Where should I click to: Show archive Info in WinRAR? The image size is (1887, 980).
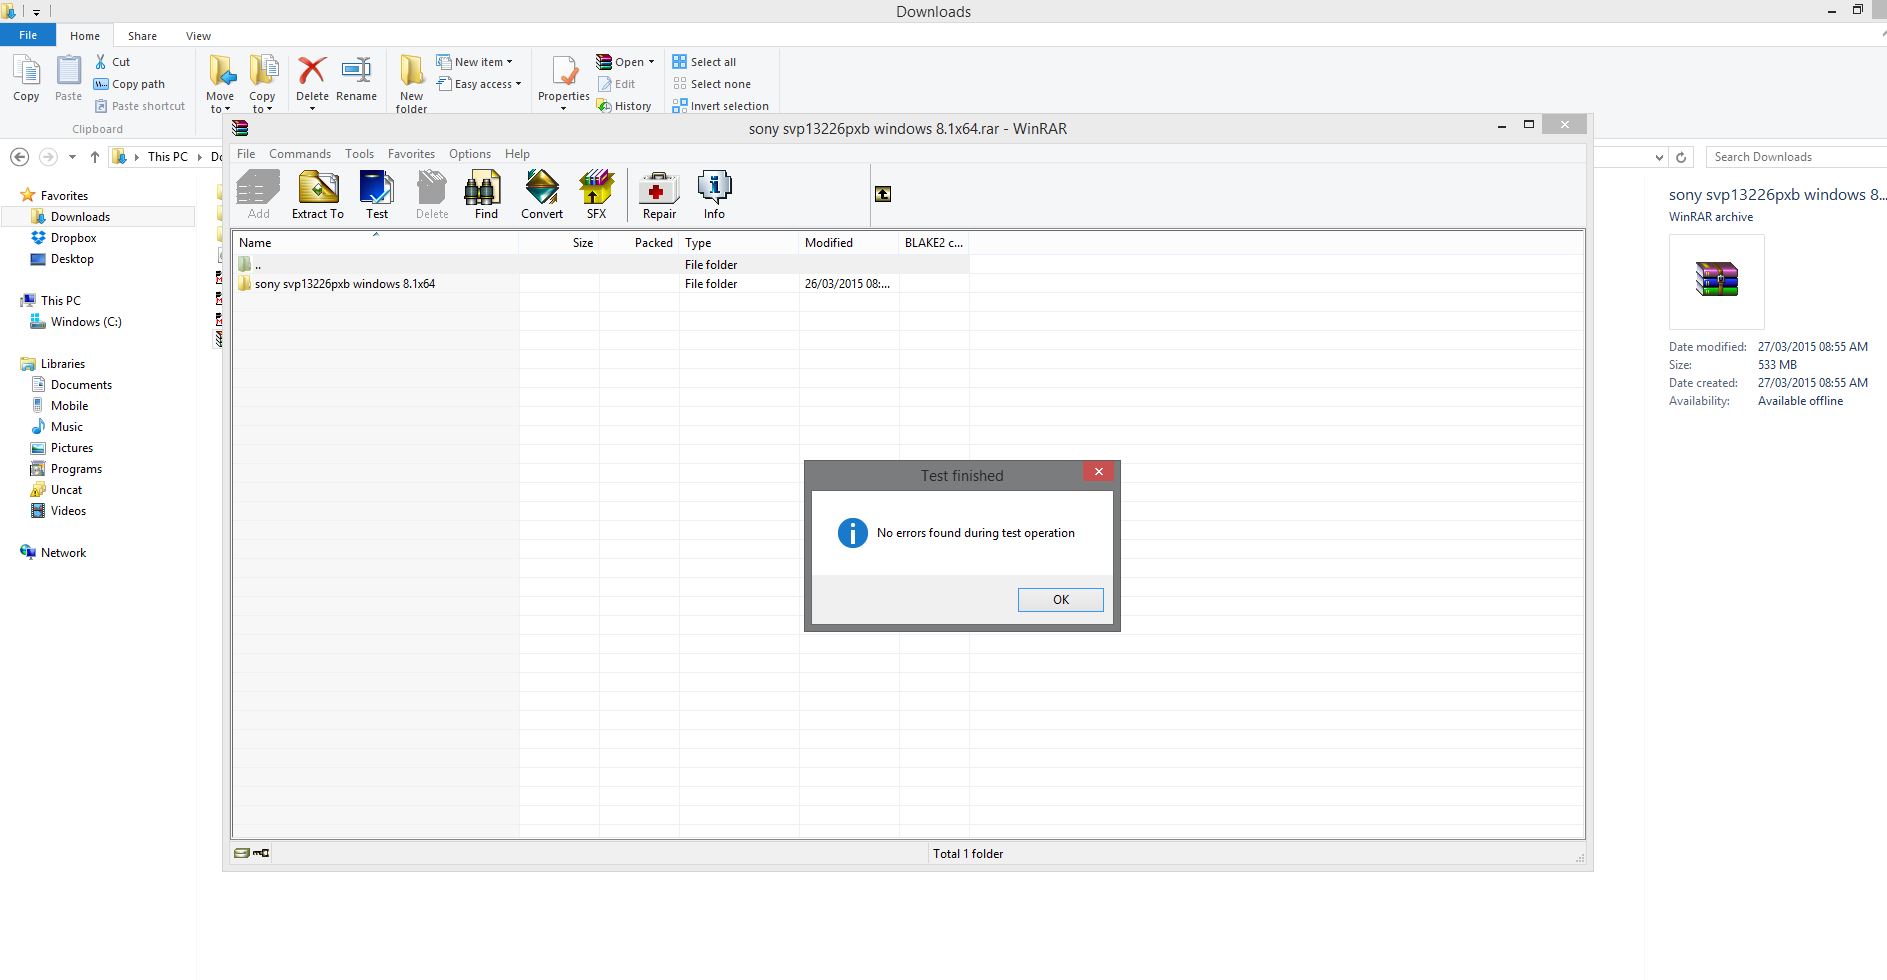[714, 195]
